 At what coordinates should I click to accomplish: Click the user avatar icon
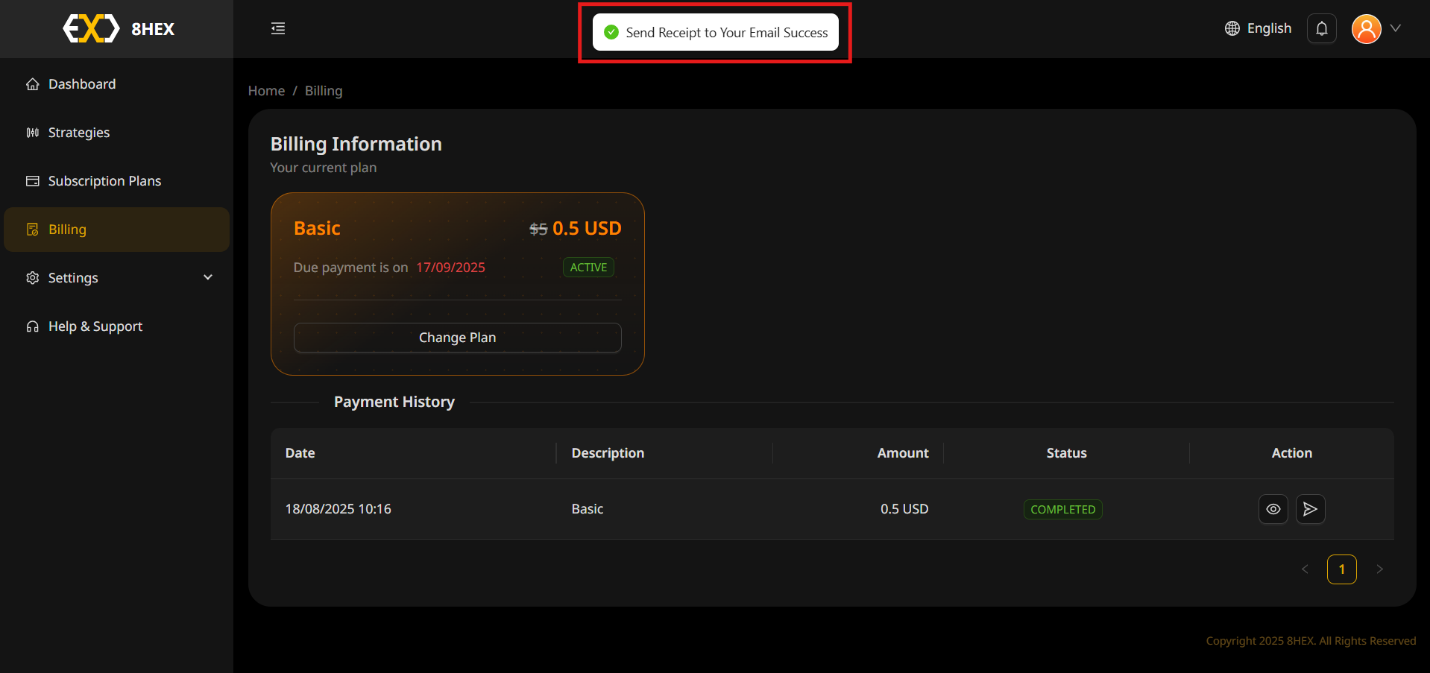pyautogui.click(x=1365, y=28)
